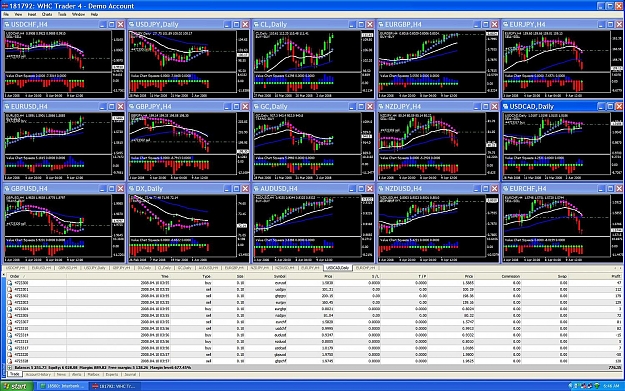Open the Journal terminal tab
The height and width of the screenshot is (391, 625).
pos(130,375)
